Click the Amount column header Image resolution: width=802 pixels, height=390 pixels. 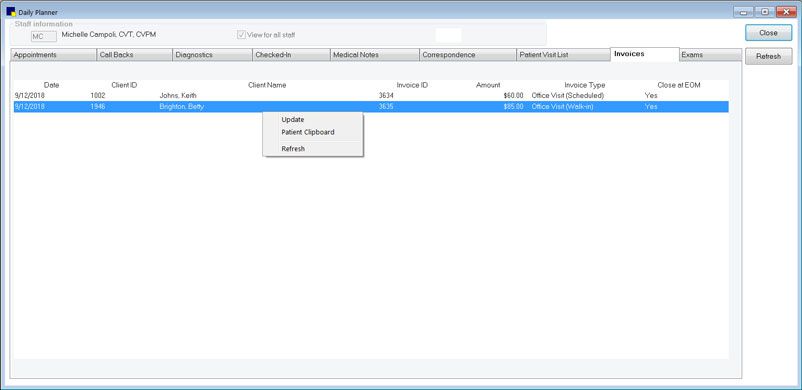(488, 85)
